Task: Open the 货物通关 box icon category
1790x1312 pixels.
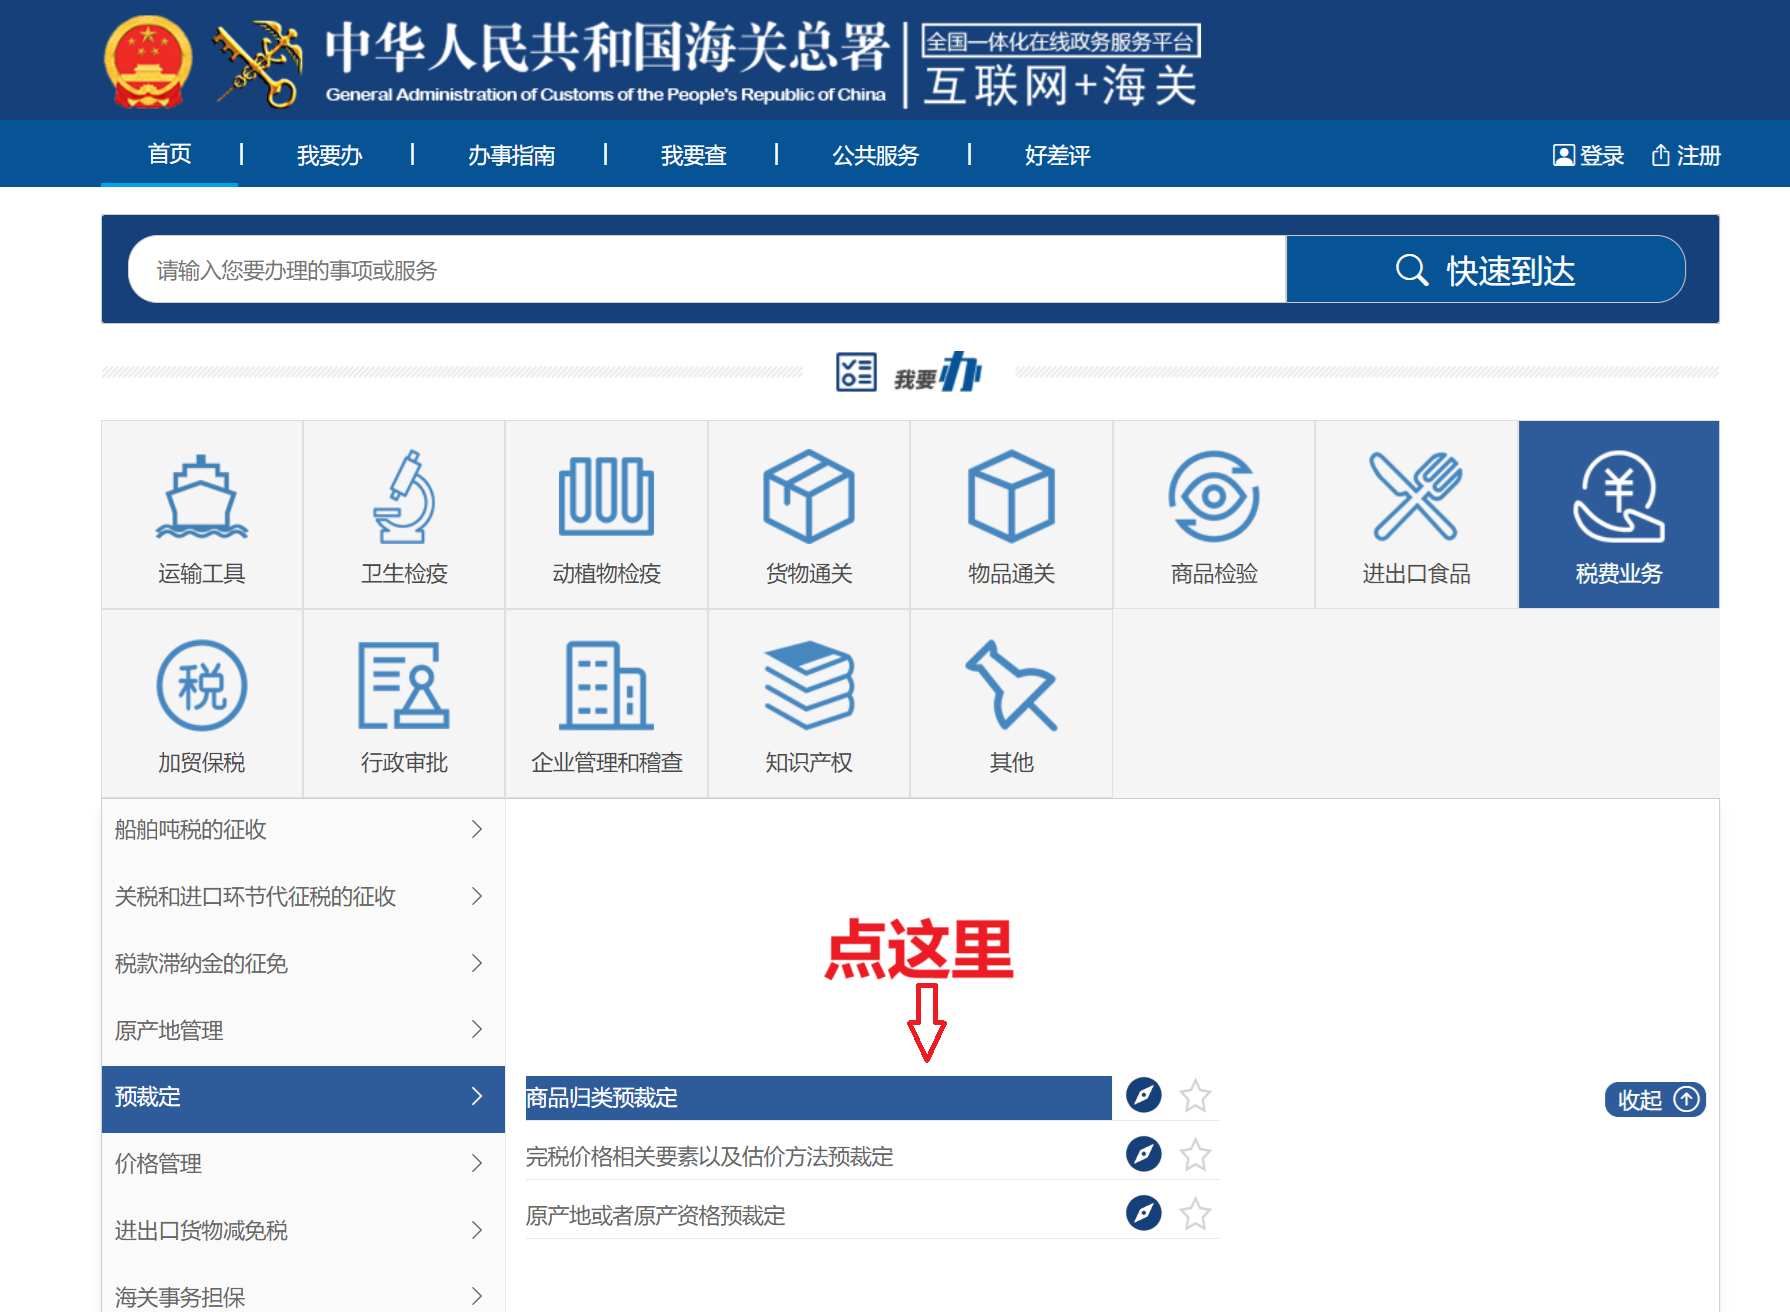Action: (808, 497)
